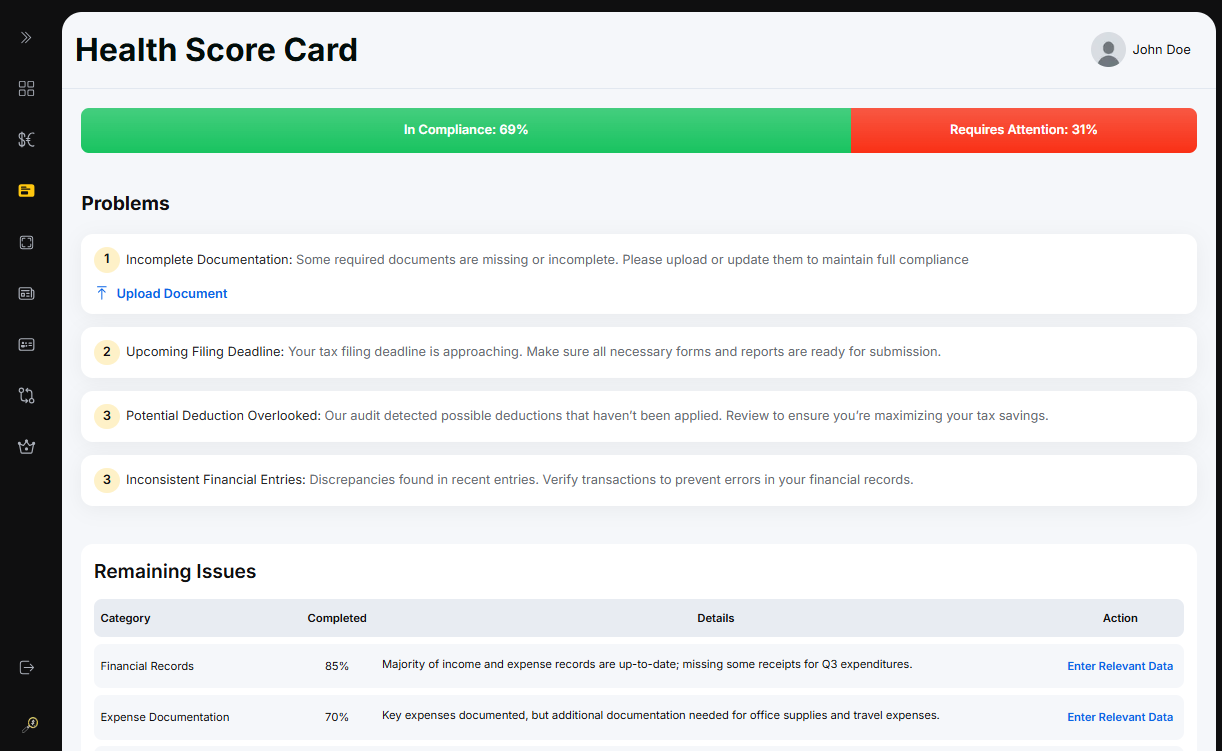This screenshot has height=751, width=1222.
Task: Expand the sidebar with the double chevron
Action: (x=26, y=38)
